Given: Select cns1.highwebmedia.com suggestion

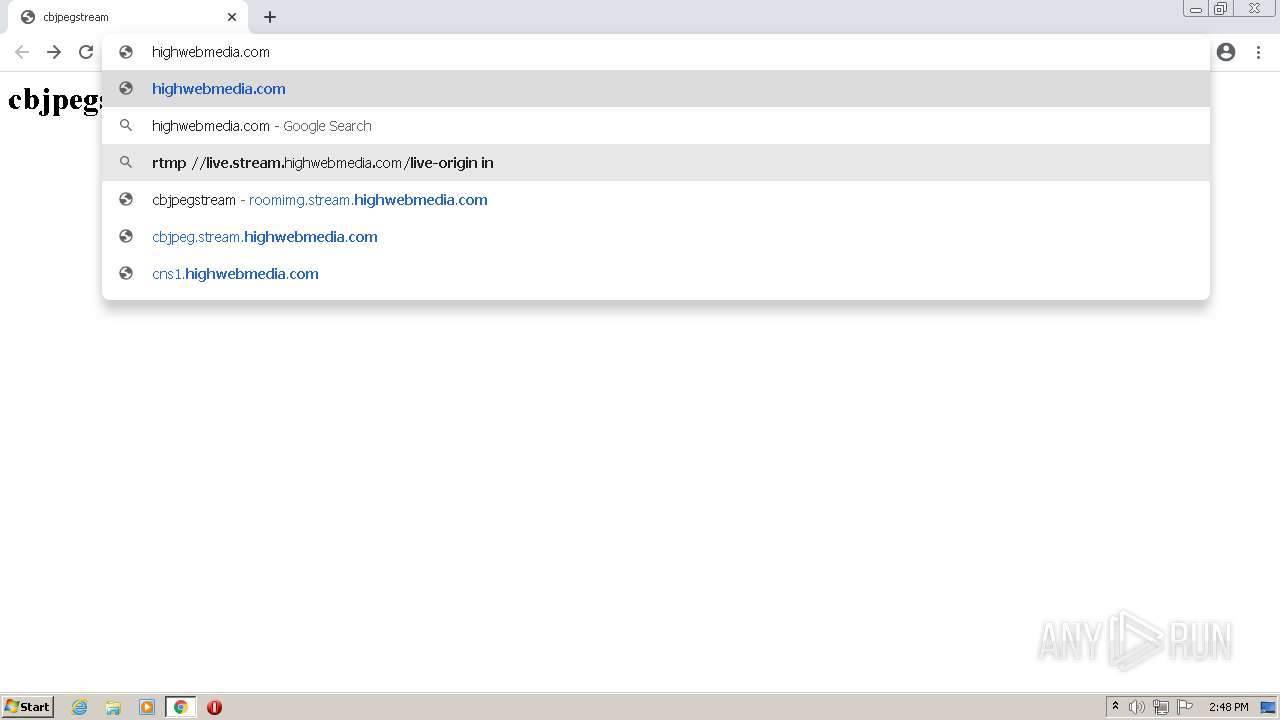Looking at the screenshot, I should click(x=656, y=273).
